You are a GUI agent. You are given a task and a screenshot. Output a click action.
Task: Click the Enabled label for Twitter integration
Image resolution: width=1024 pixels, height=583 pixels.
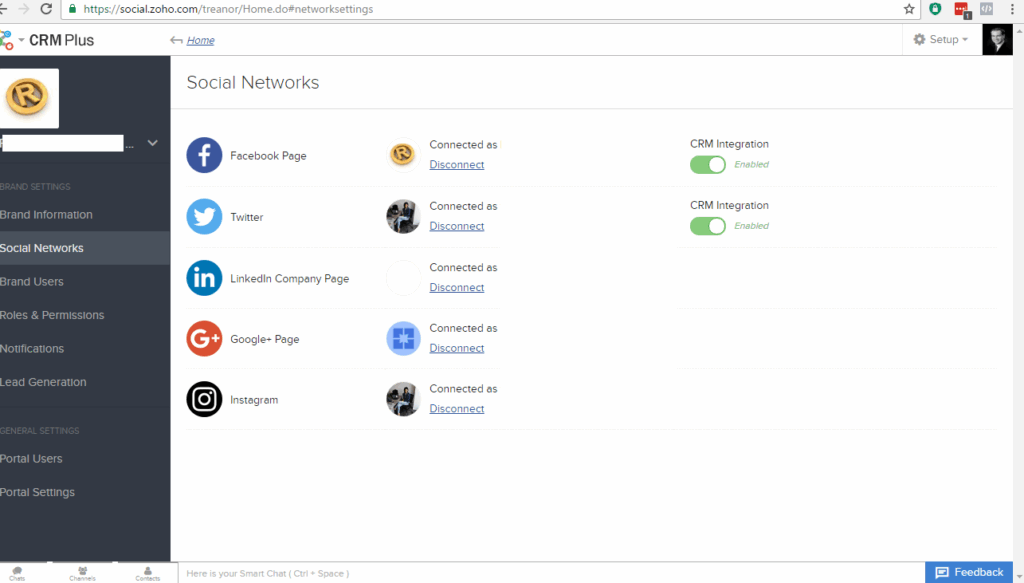(x=751, y=226)
